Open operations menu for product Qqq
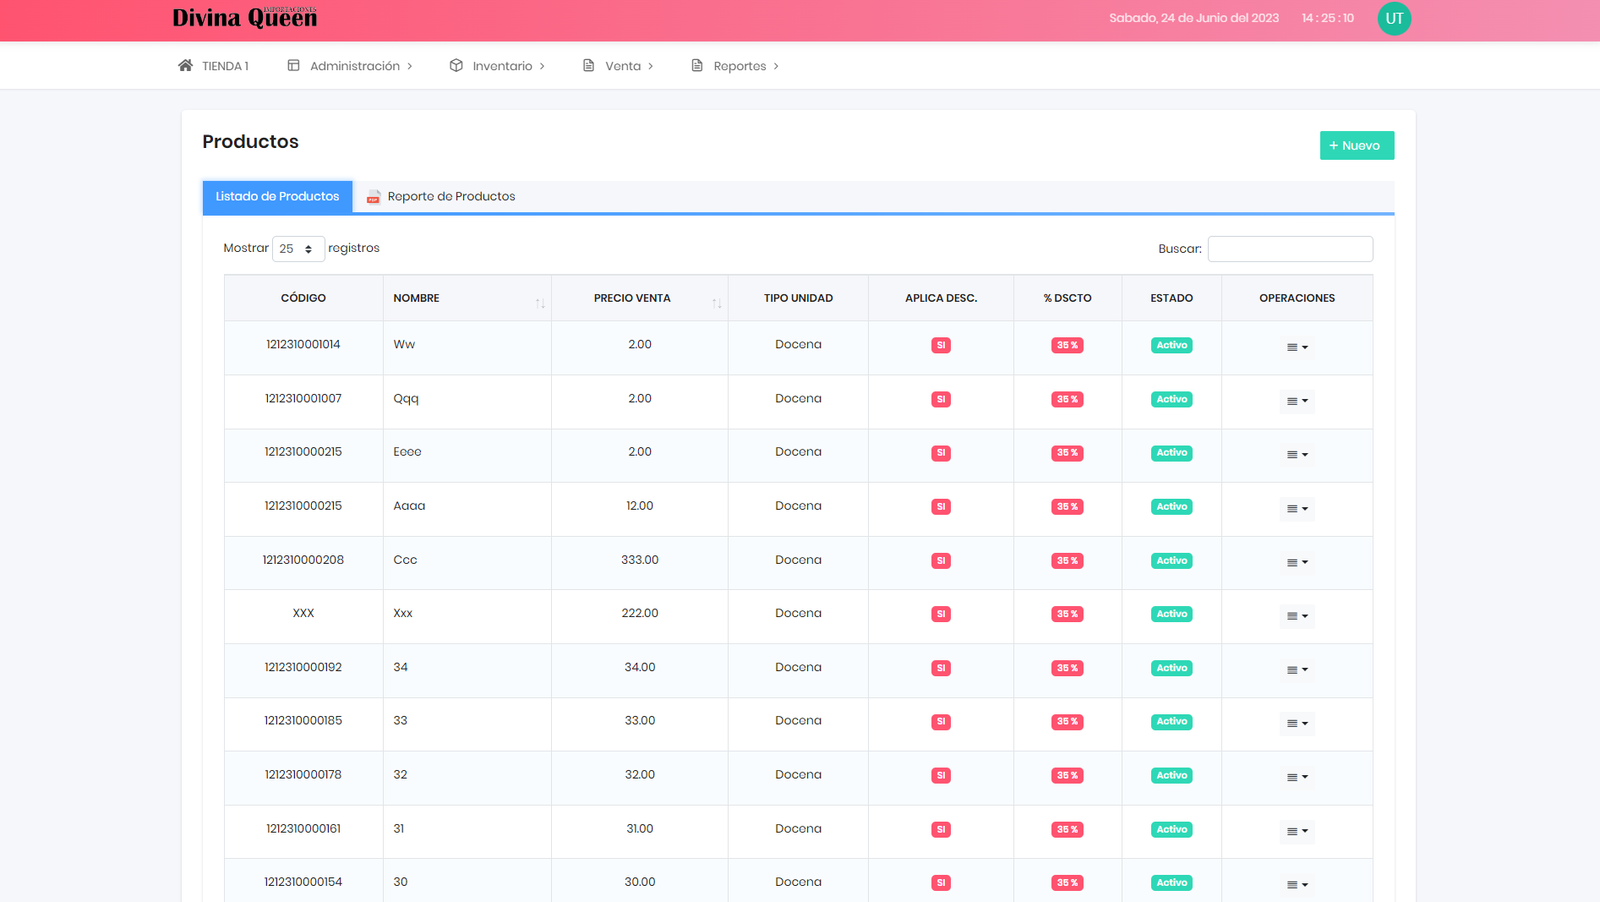This screenshot has width=1600, height=902. [1297, 401]
